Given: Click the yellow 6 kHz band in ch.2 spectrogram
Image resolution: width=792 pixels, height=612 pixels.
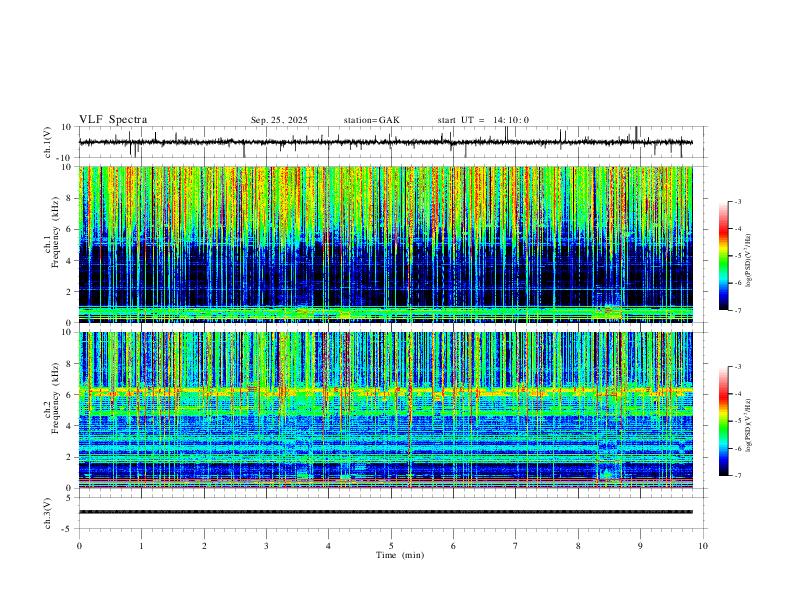Looking at the screenshot, I should point(386,391).
